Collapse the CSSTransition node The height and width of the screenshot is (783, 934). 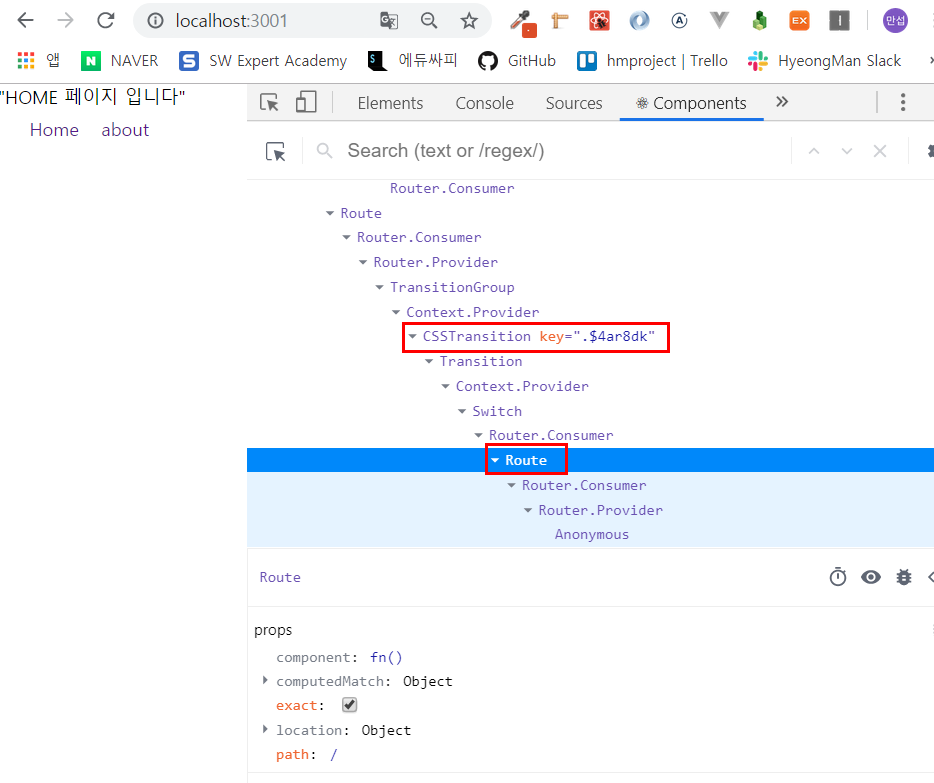coord(412,336)
